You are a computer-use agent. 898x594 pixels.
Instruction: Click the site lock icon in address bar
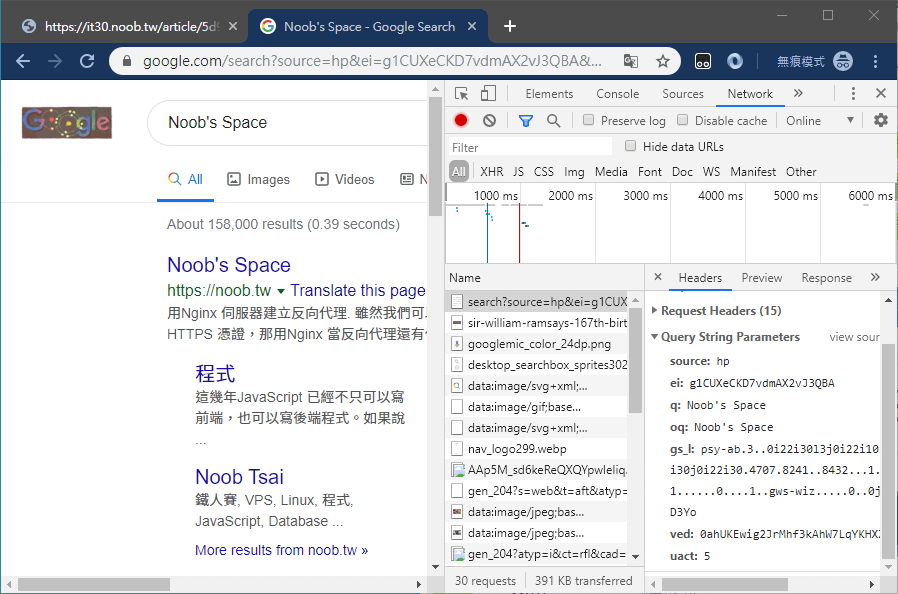click(127, 61)
